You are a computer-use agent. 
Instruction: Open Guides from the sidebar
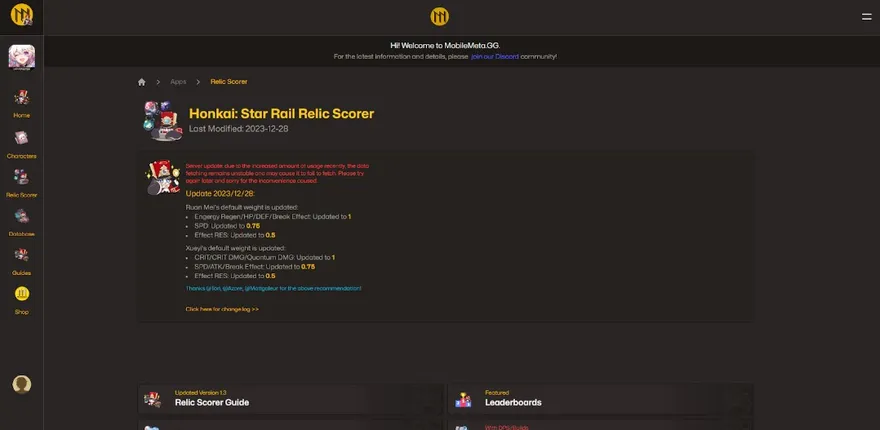click(x=21, y=256)
